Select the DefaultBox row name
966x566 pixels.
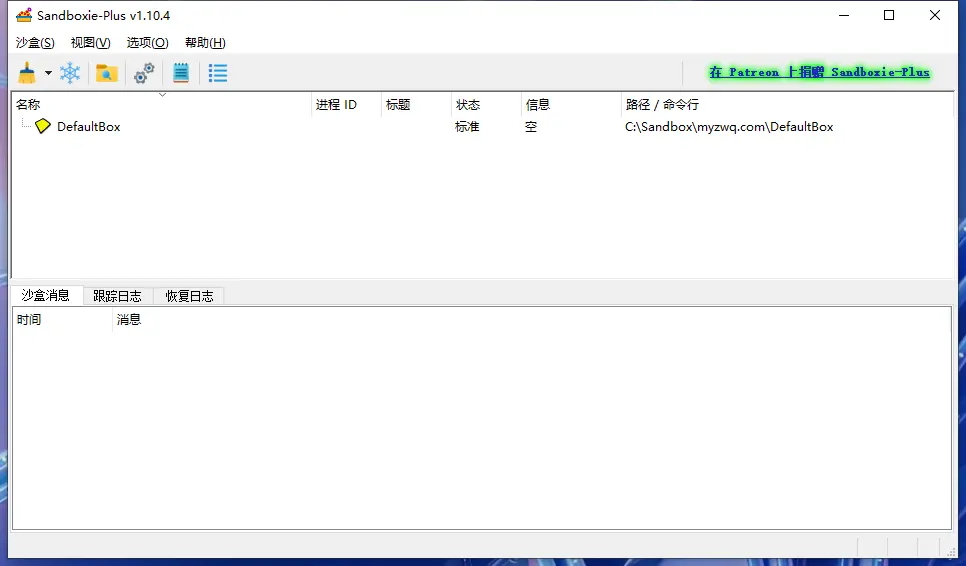click(88, 127)
